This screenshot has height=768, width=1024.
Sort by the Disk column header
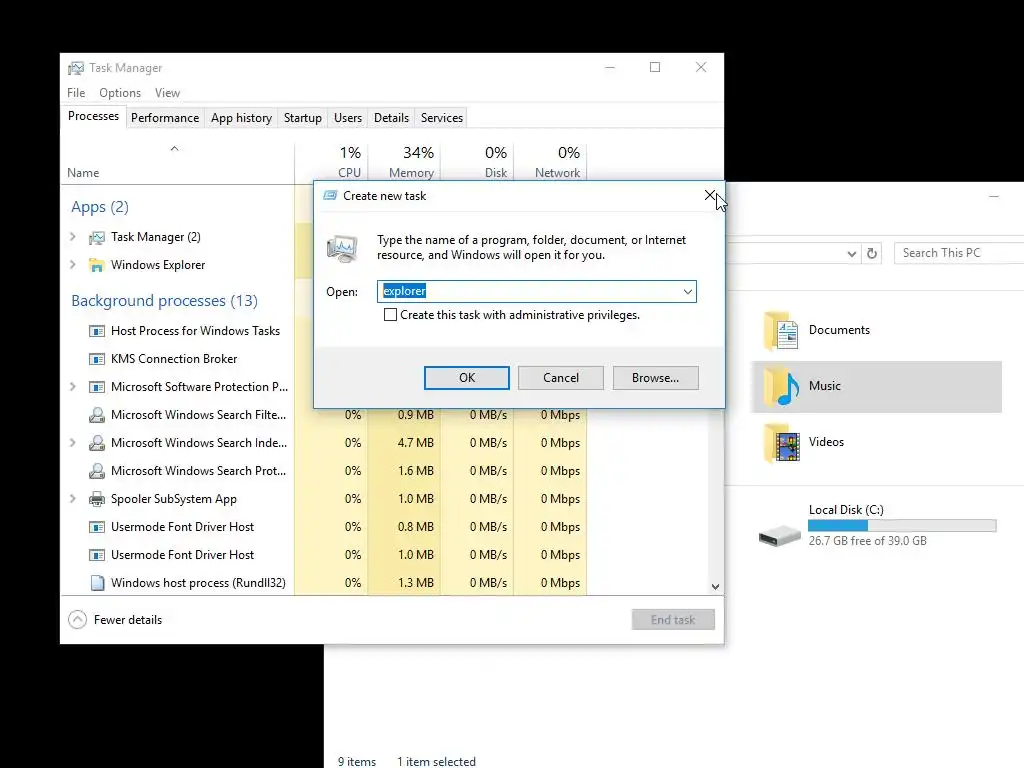pyautogui.click(x=477, y=161)
